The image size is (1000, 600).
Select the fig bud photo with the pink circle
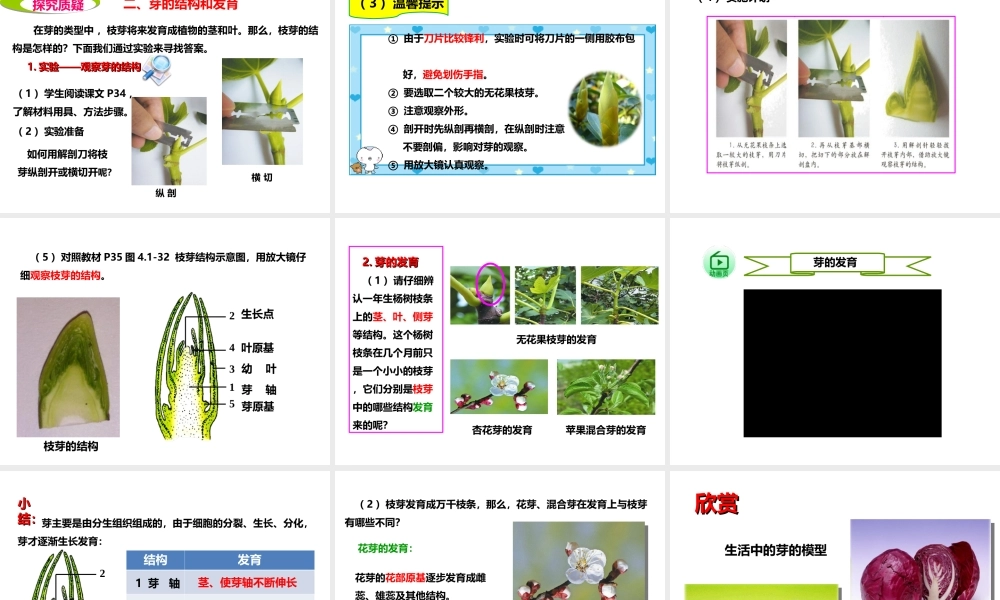coord(480,295)
